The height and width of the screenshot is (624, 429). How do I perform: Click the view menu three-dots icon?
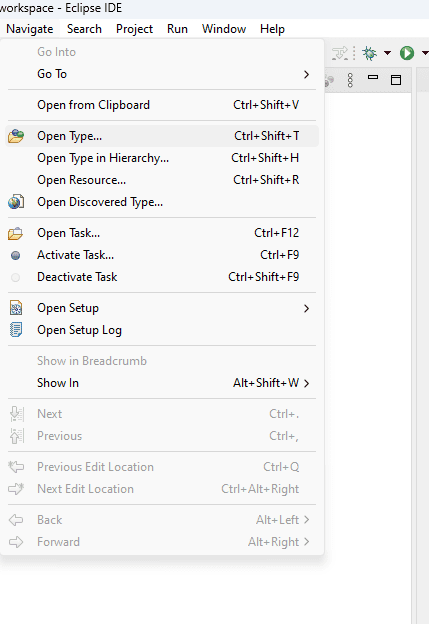pos(350,80)
